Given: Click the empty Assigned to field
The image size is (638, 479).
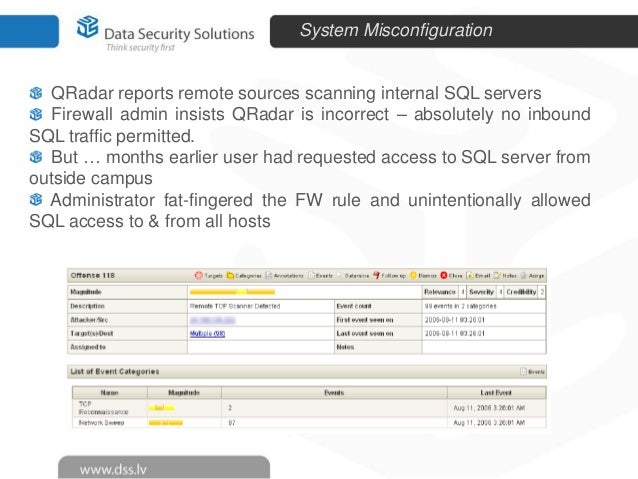Looking at the screenshot, I should pyautogui.click(x=260, y=347).
